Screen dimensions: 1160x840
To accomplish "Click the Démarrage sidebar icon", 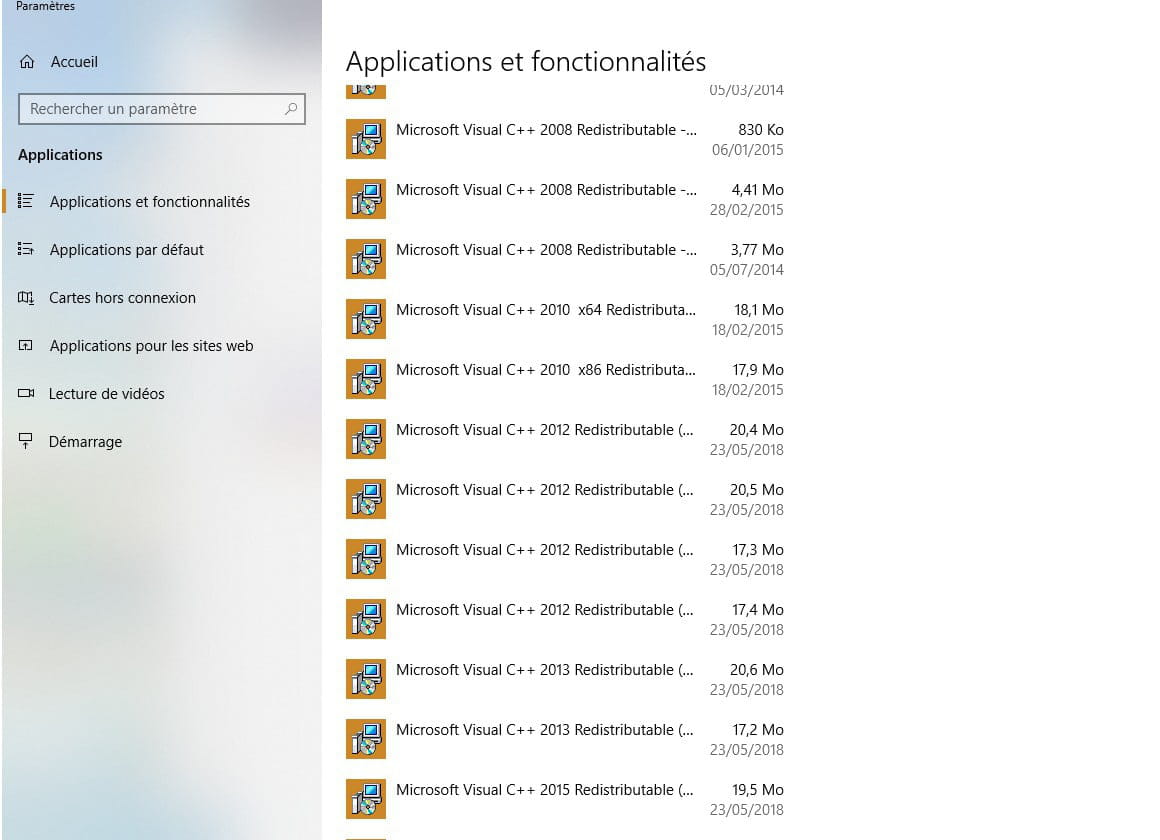I will [x=26, y=441].
